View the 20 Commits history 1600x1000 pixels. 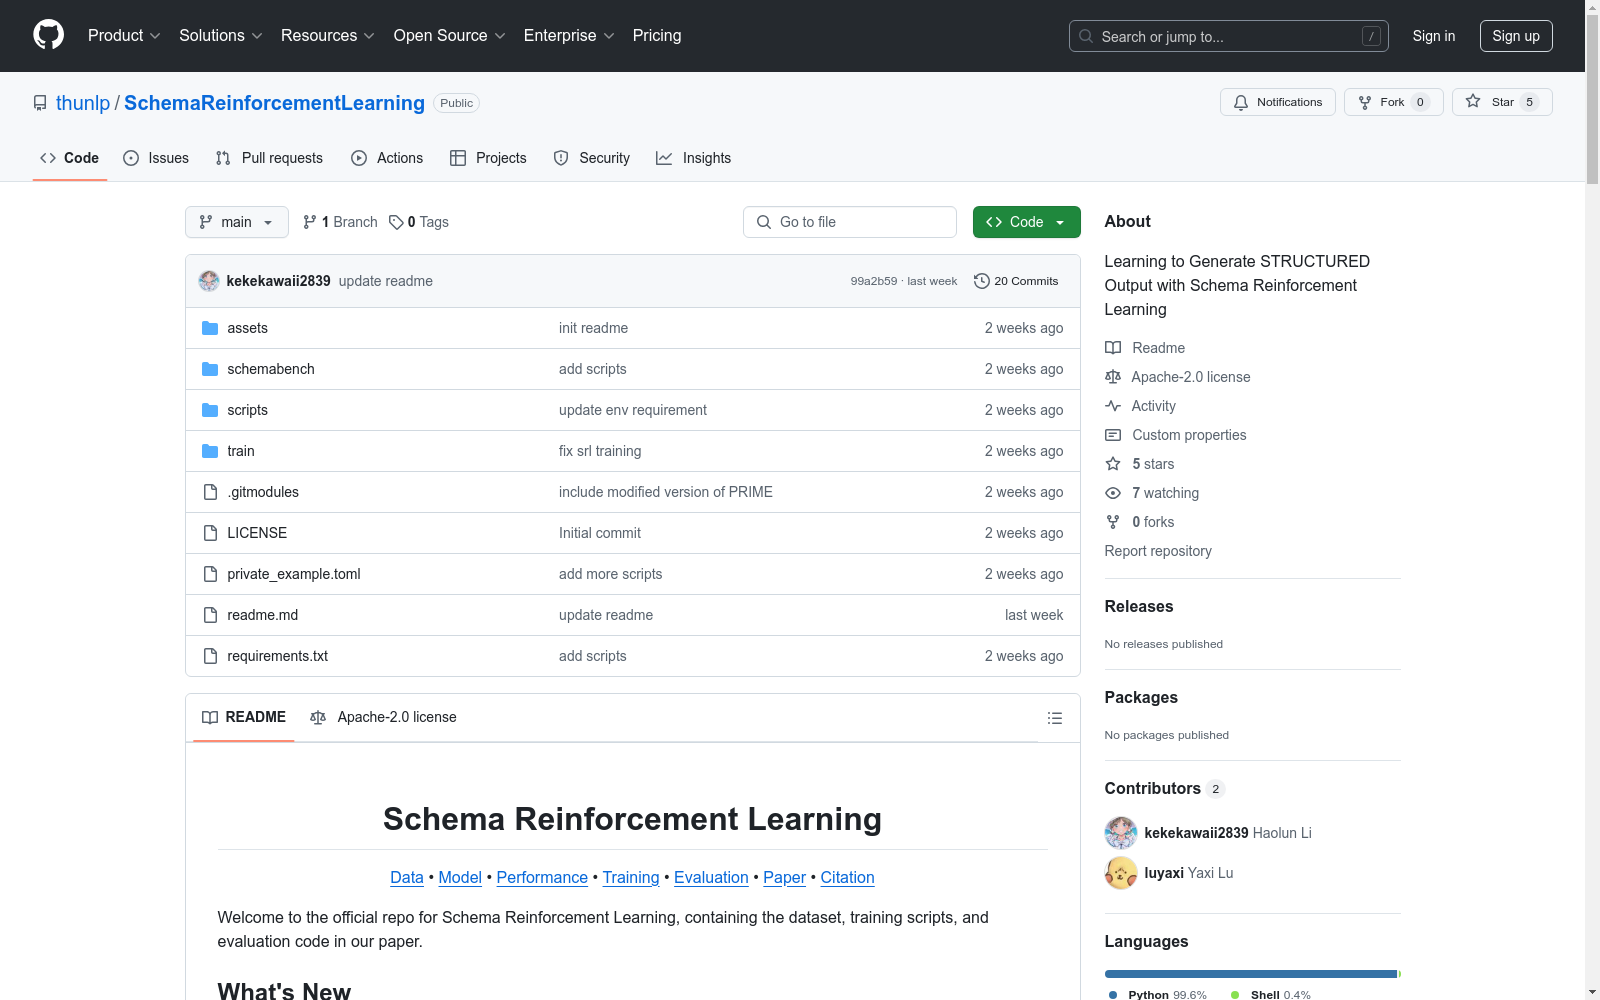[1016, 281]
